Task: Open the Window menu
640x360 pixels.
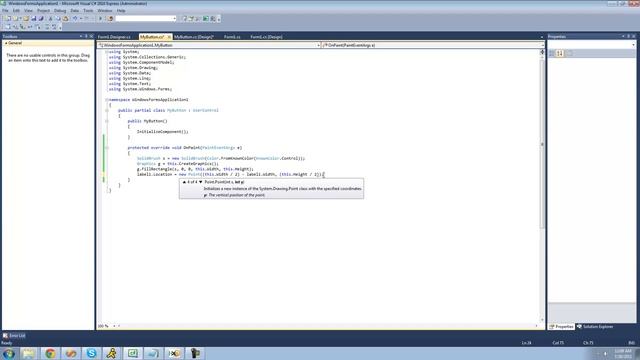Action: 105,11
